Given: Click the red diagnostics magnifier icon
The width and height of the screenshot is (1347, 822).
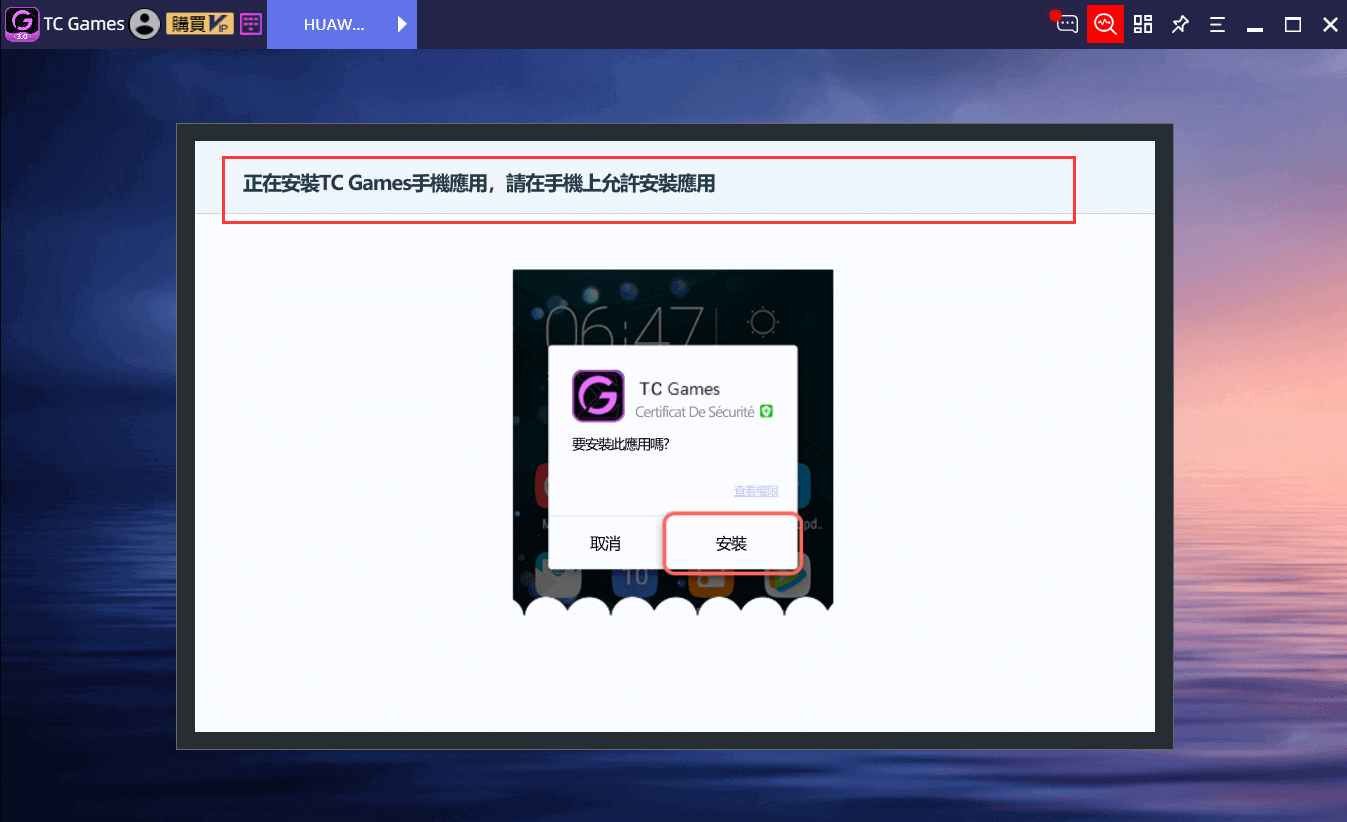Looking at the screenshot, I should tap(1105, 24).
